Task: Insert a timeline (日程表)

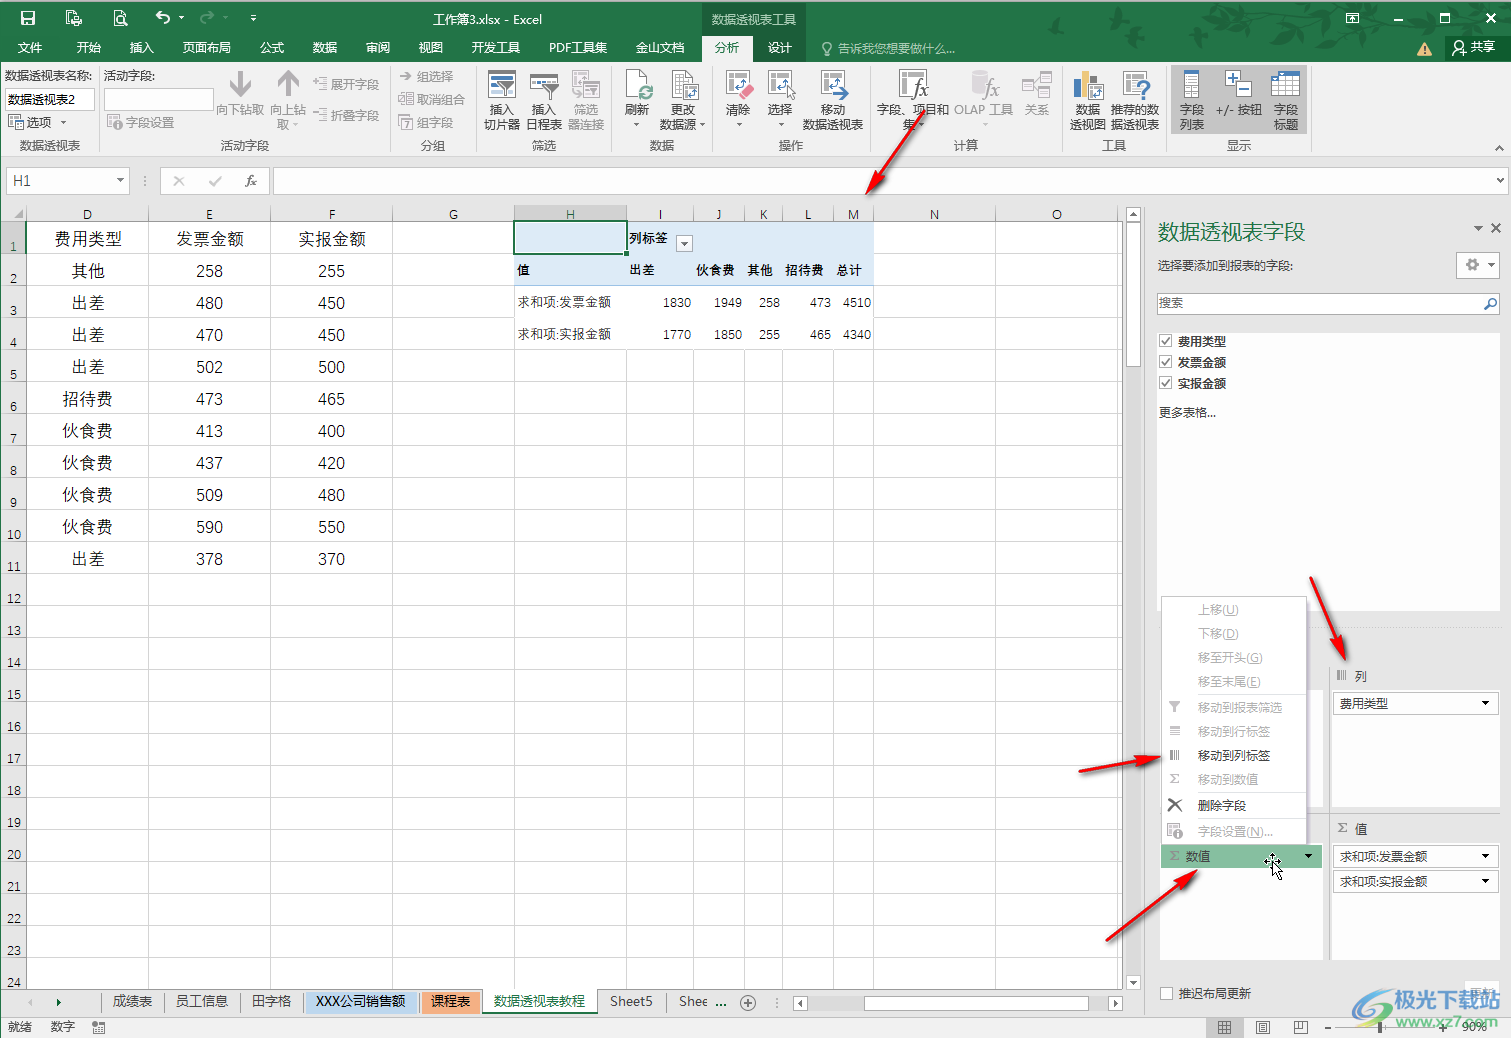Action: 544,100
